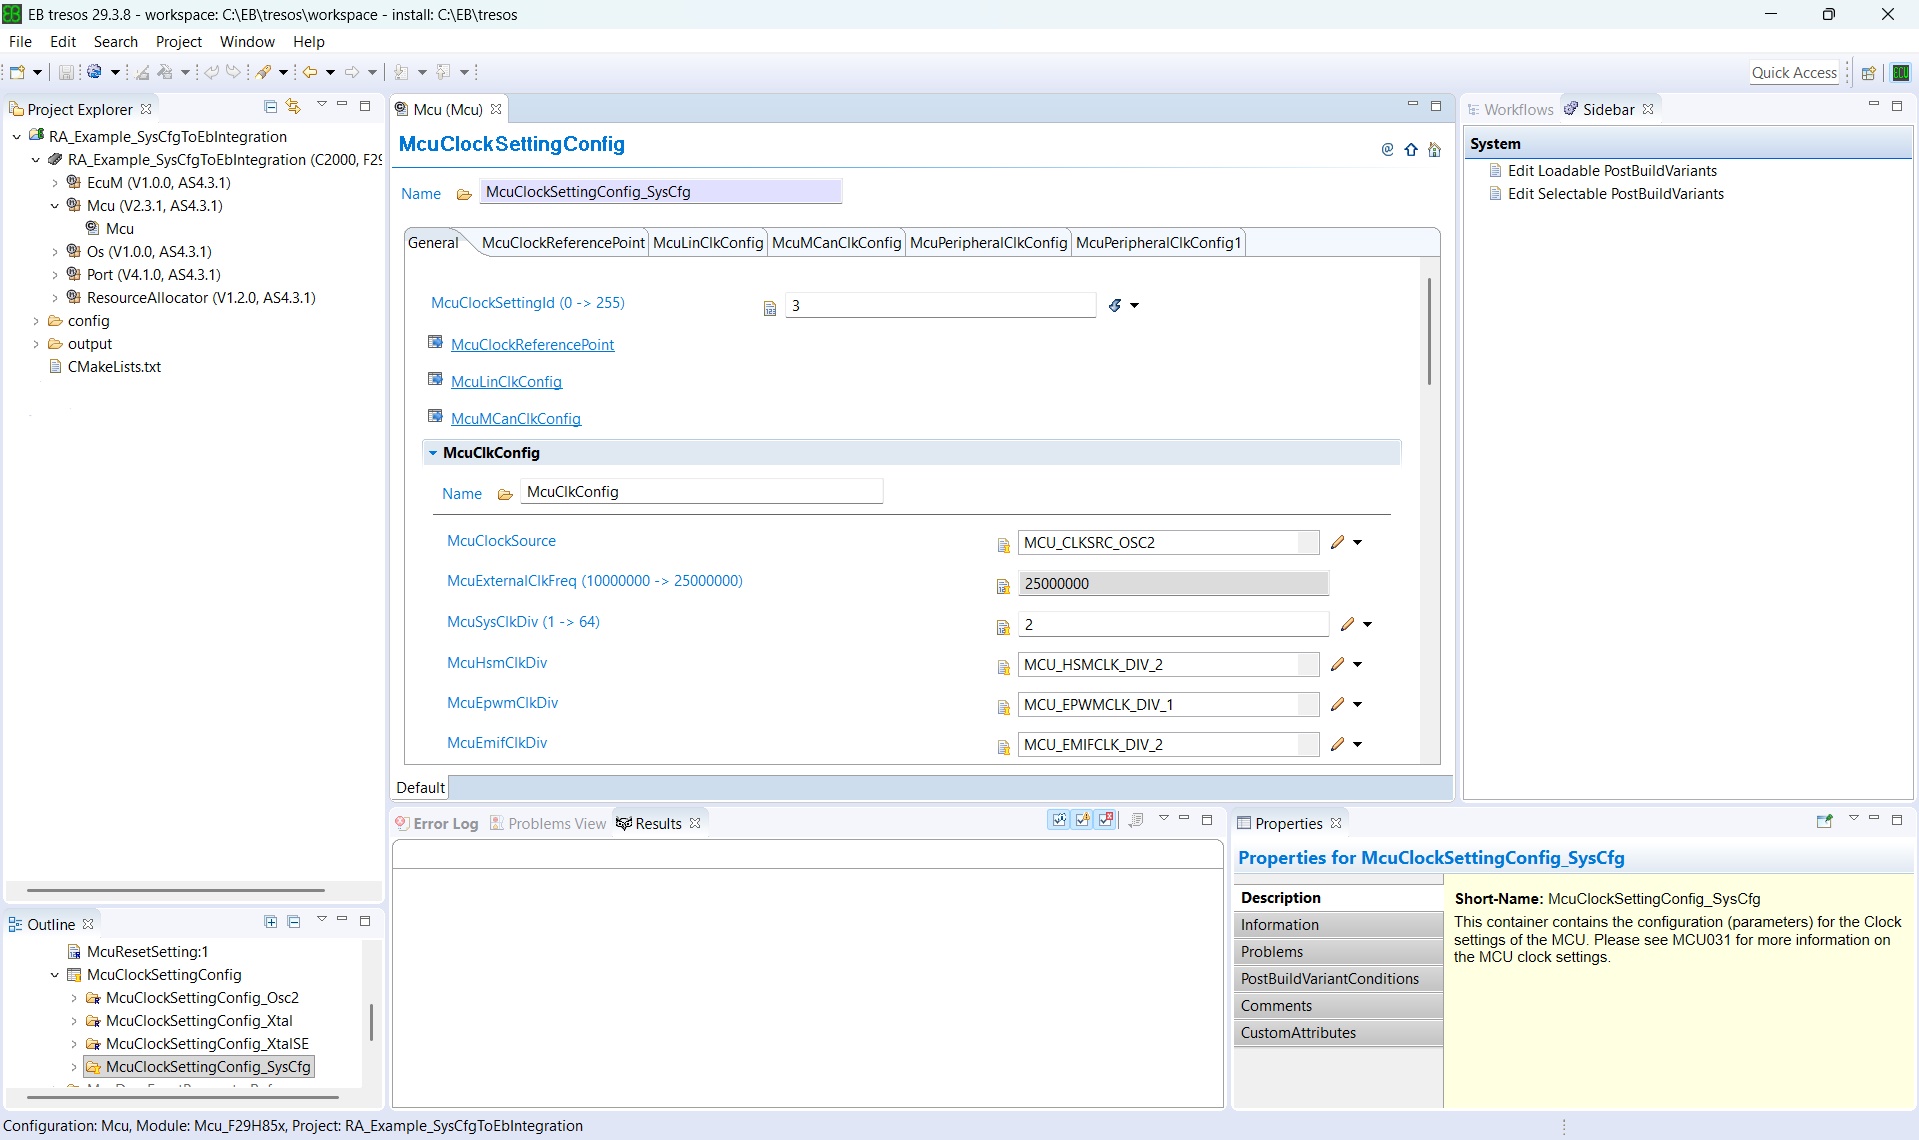Select CMakeLists.txt in Project Explorer
The image size is (1919, 1140).
[x=114, y=367]
